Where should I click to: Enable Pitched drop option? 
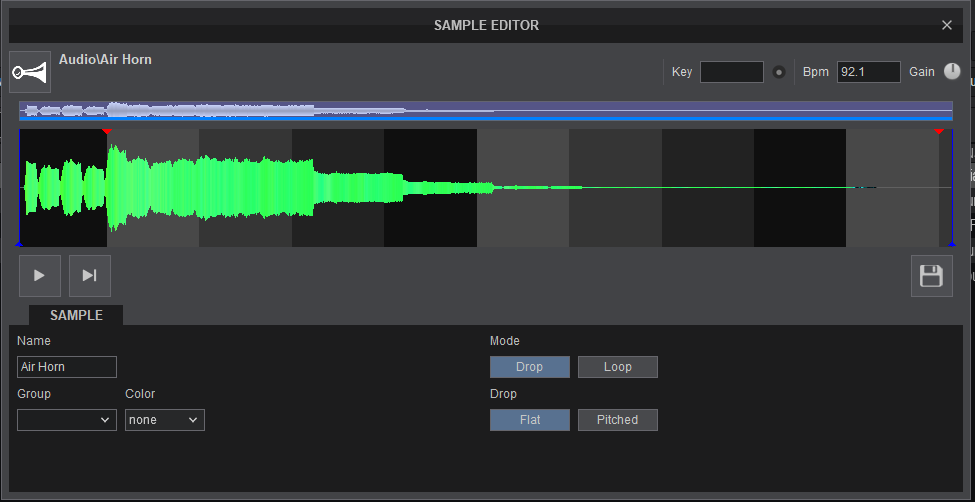(617, 420)
